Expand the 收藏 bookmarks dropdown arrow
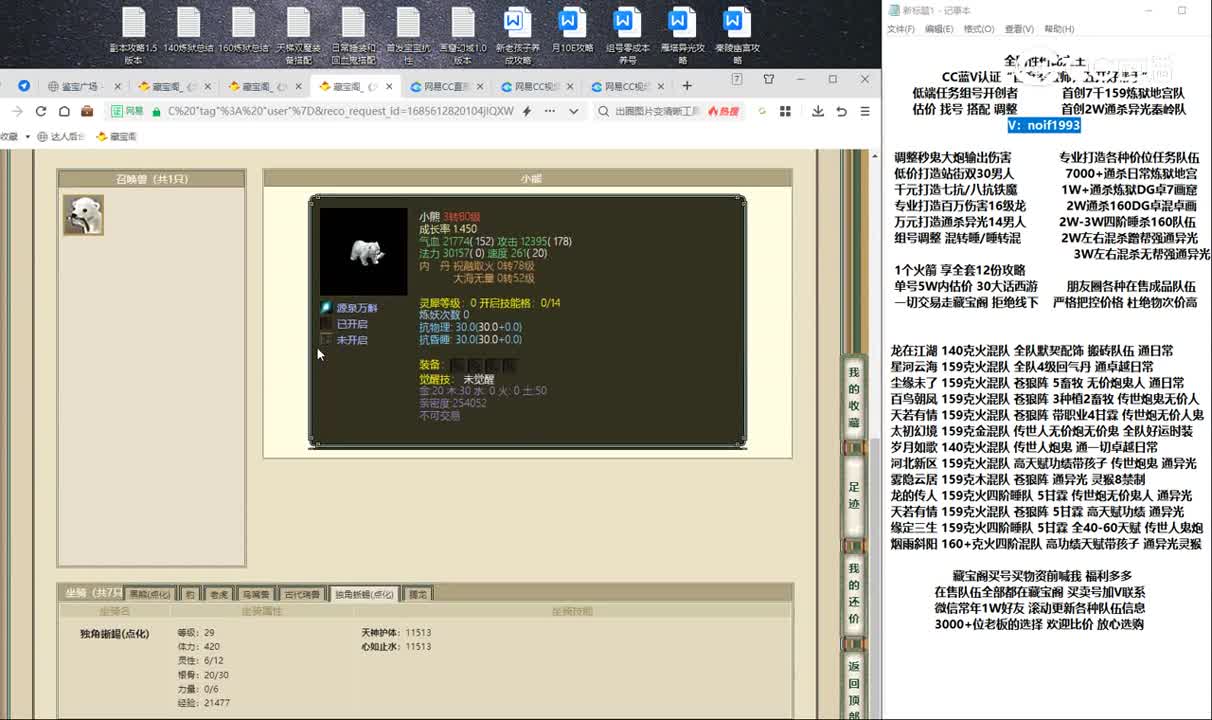This screenshot has width=1212, height=720. [x=26, y=137]
